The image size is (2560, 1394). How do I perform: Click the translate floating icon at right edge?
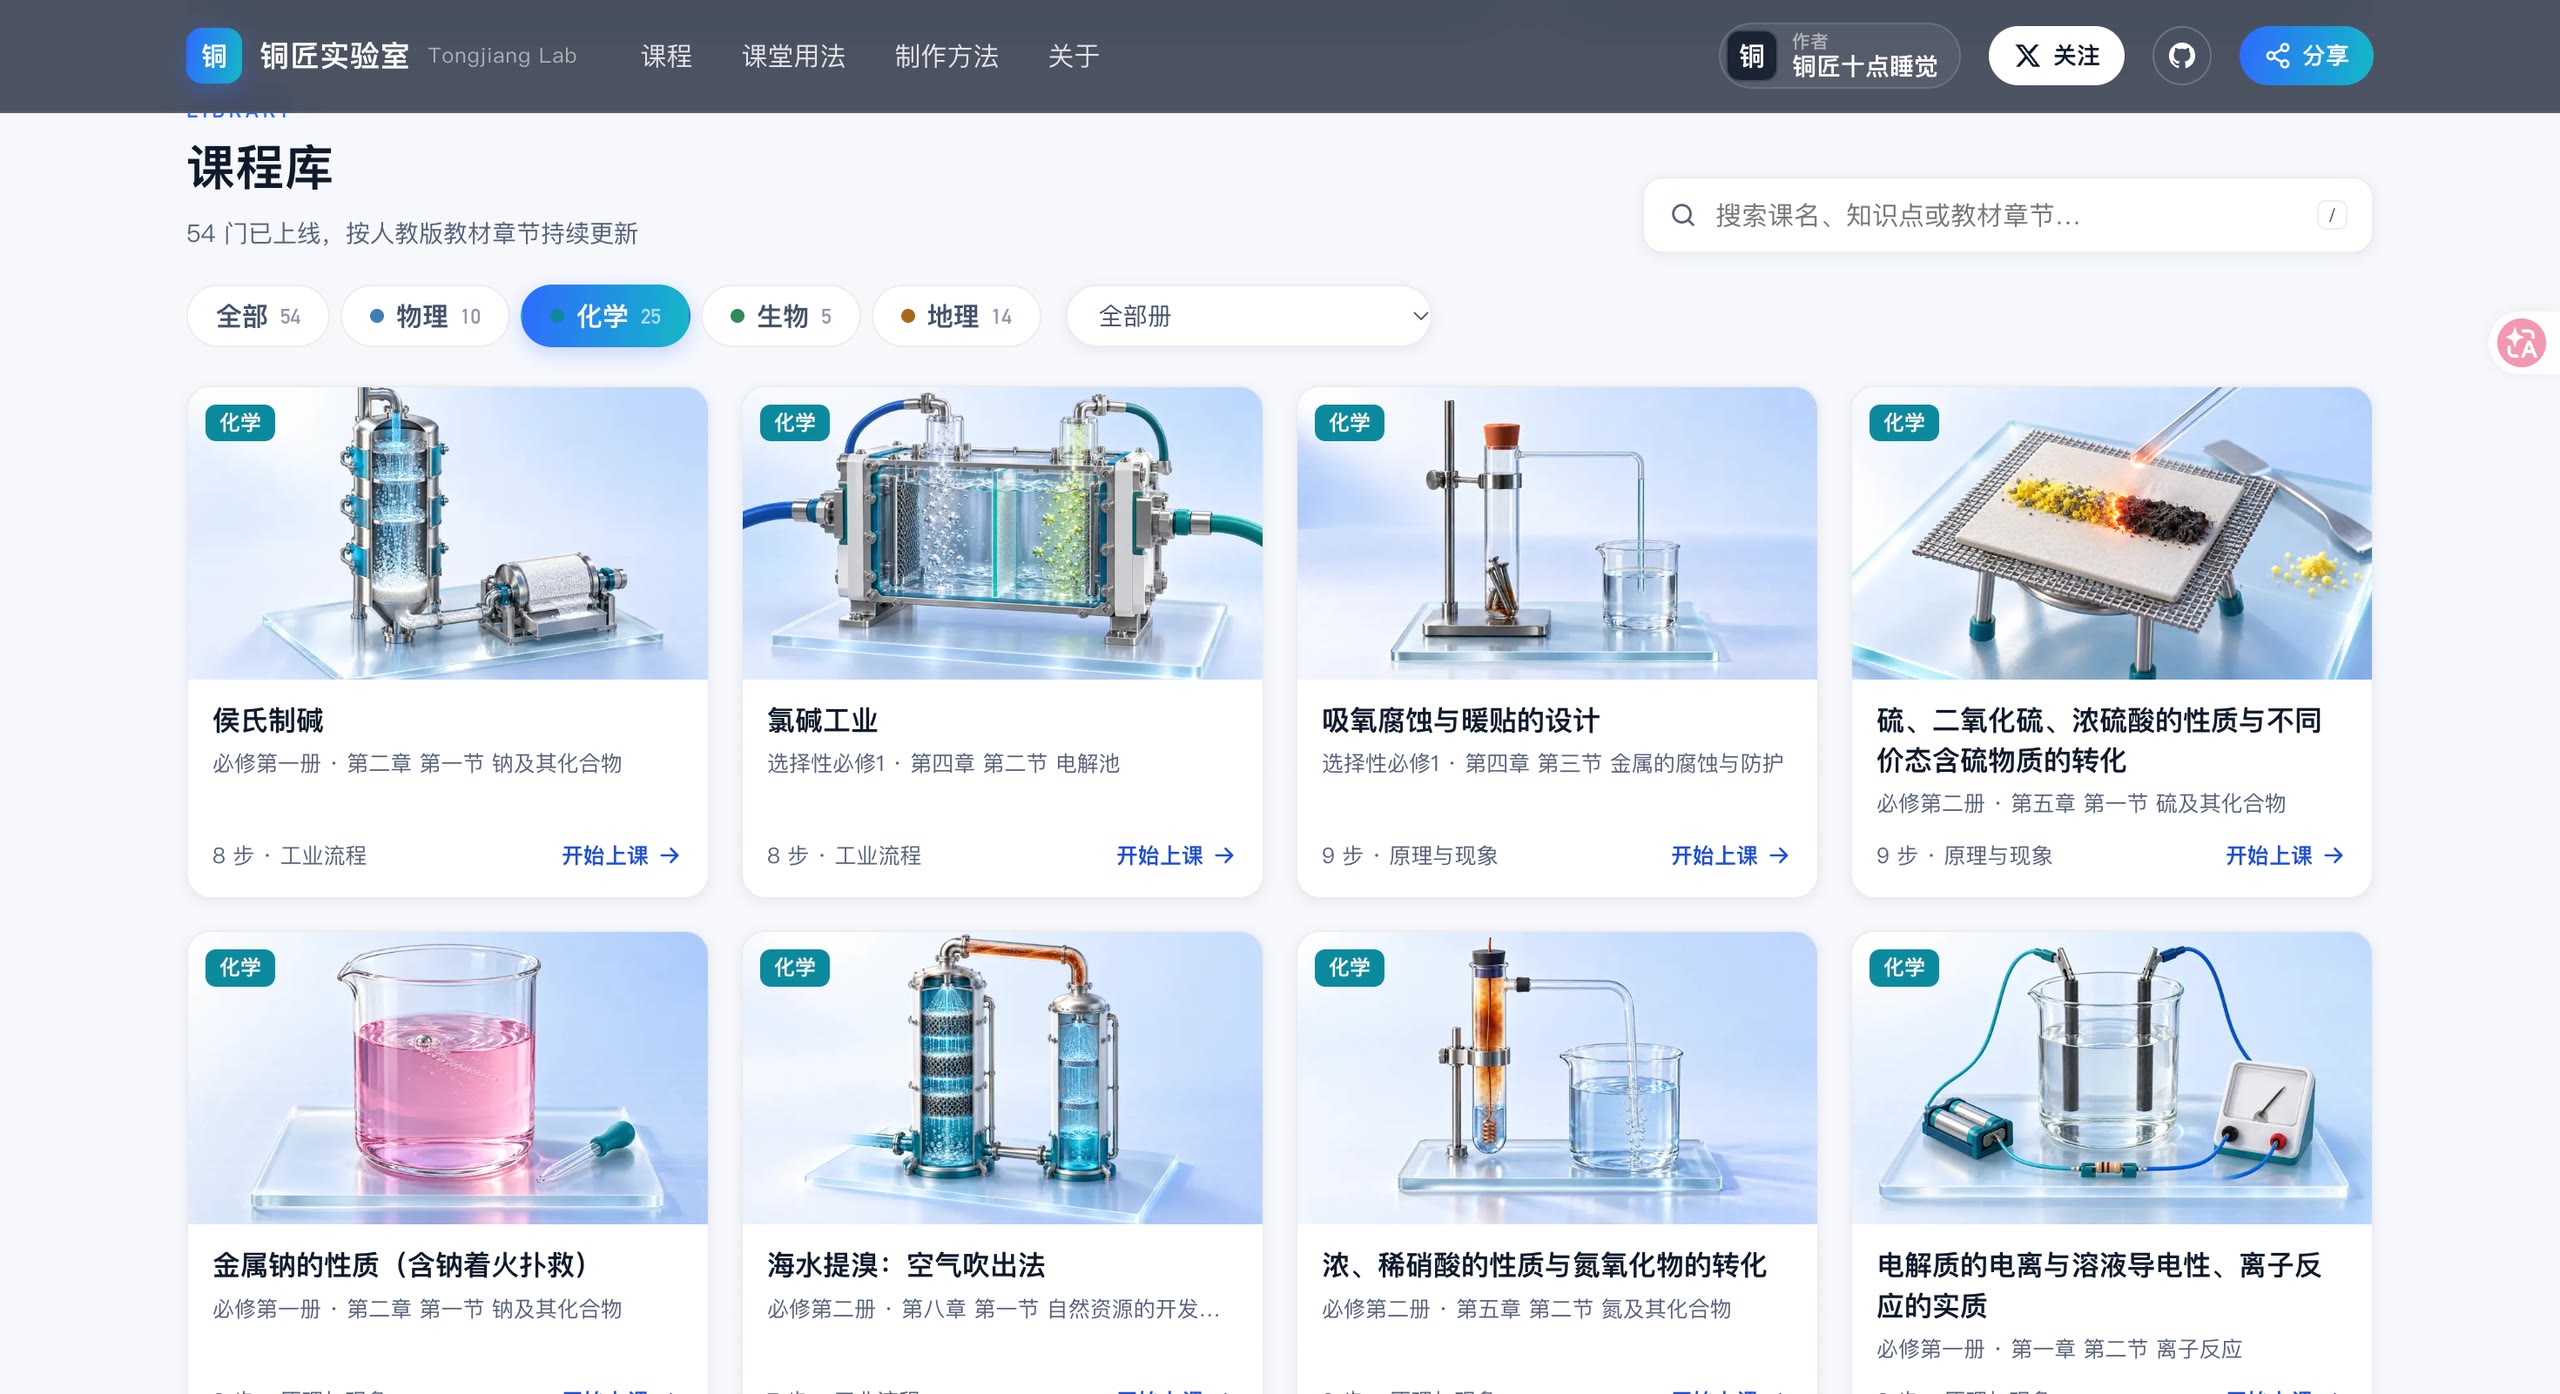(2521, 343)
